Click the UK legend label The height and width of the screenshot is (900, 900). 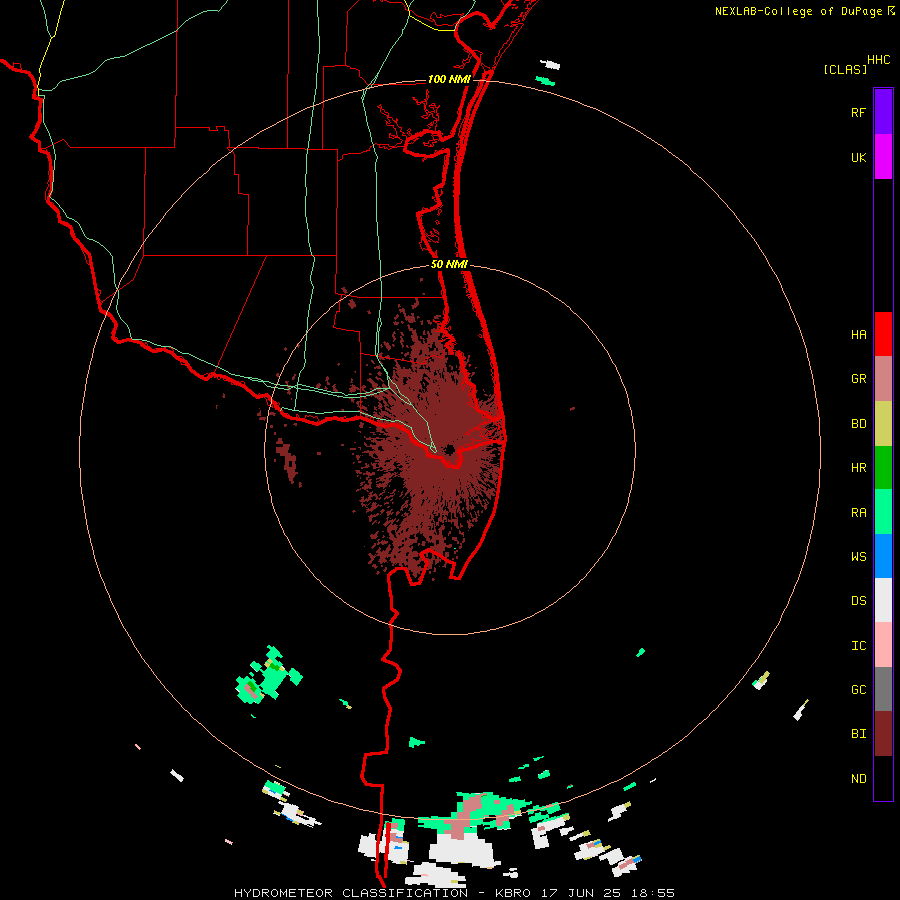tap(859, 157)
